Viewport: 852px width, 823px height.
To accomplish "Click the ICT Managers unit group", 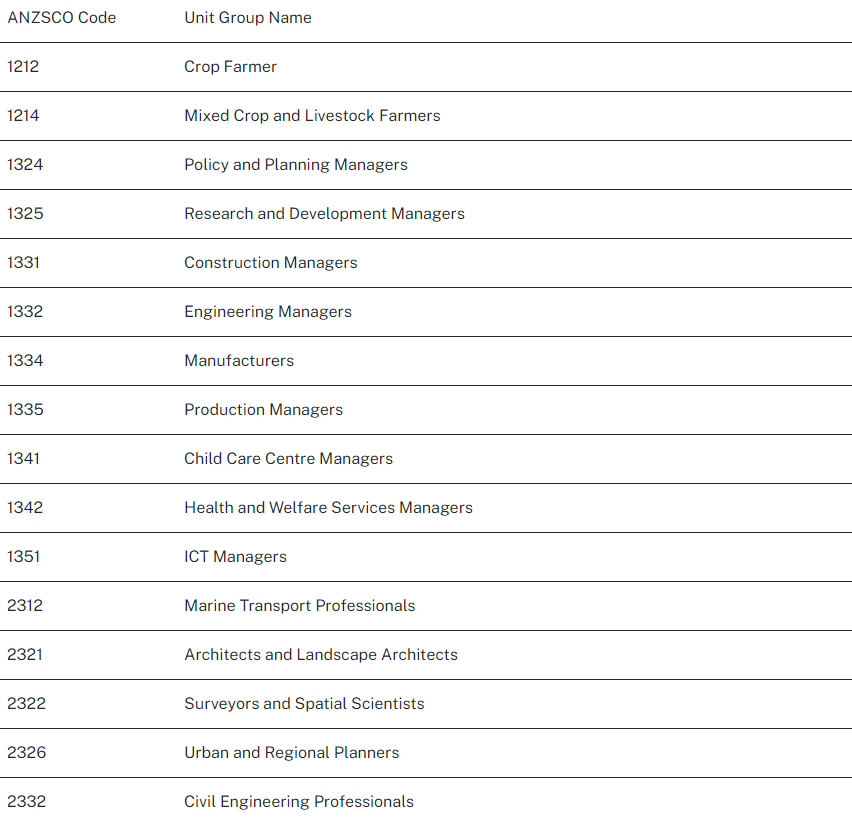I will click(235, 557).
